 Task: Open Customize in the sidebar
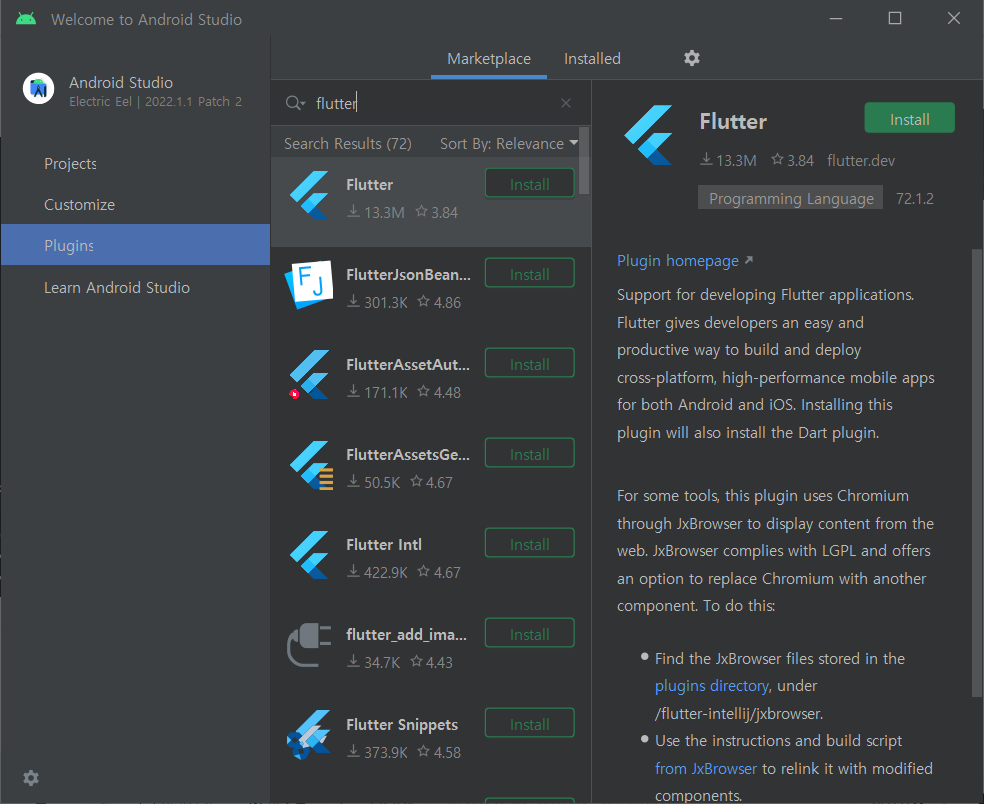[x=136, y=205]
